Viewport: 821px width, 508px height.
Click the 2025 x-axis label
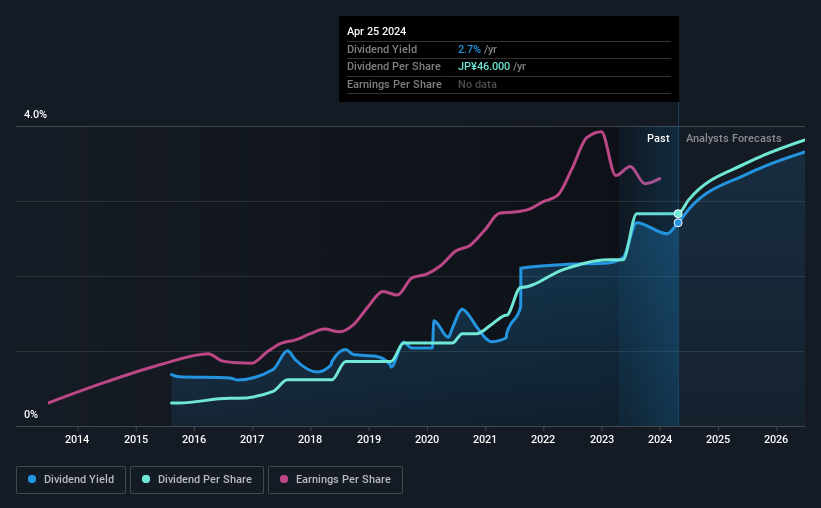point(718,439)
